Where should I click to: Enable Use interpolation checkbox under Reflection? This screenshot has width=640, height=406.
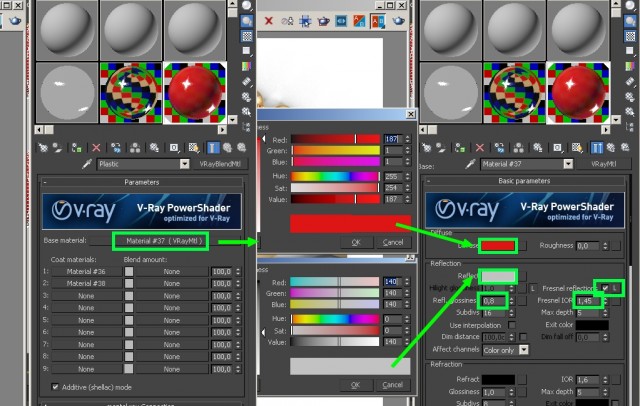click(x=511, y=325)
